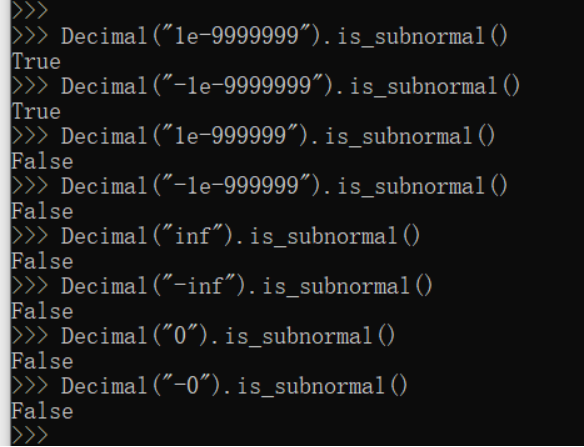Click the last False output line

point(42,412)
